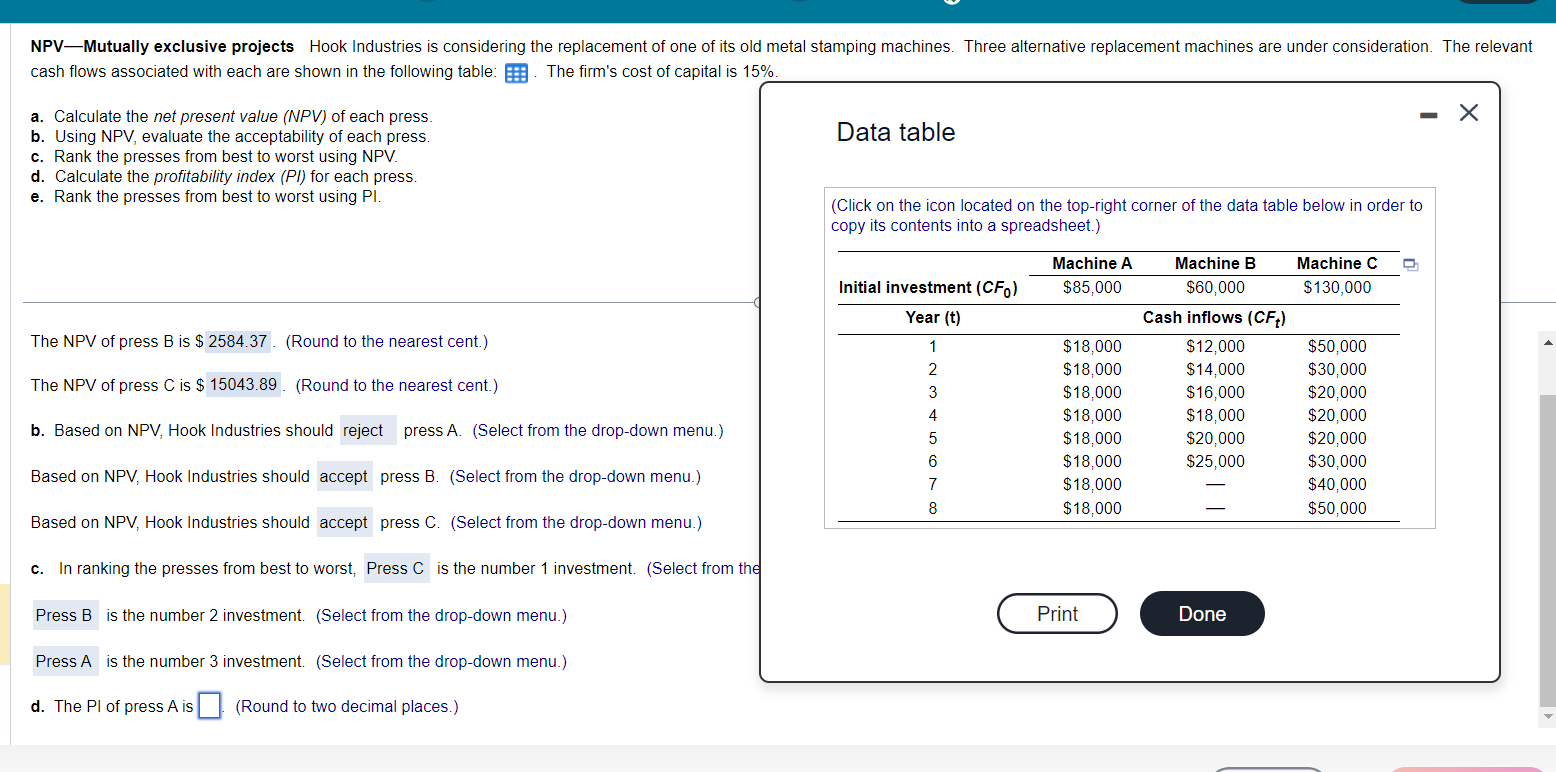Click the 'Year (t)' column label
The width and height of the screenshot is (1556, 772).
[933, 318]
